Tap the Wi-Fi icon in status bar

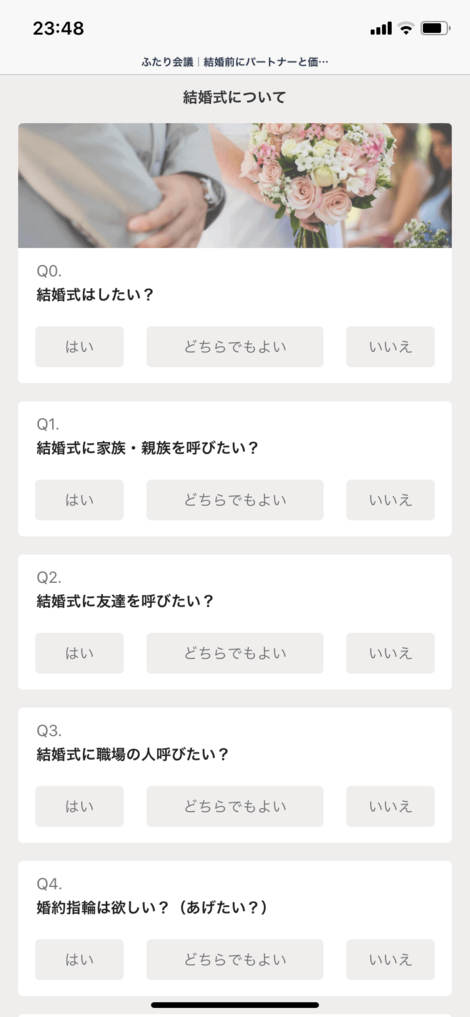(x=406, y=28)
